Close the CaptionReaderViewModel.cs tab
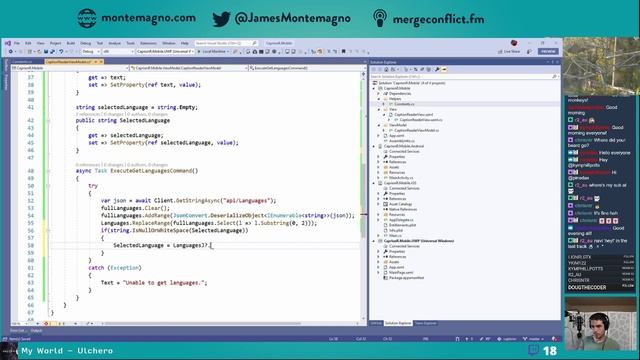640x360 pixels. pos(101,62)
